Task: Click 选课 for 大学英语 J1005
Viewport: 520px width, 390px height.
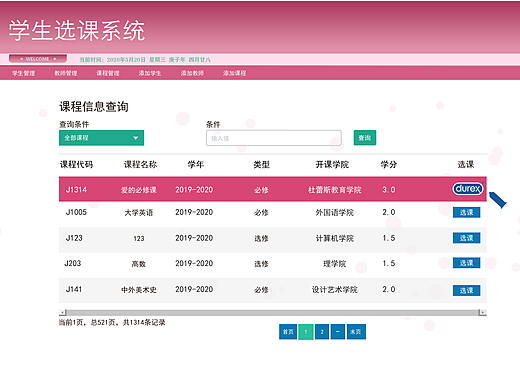Action: (466, 212)
